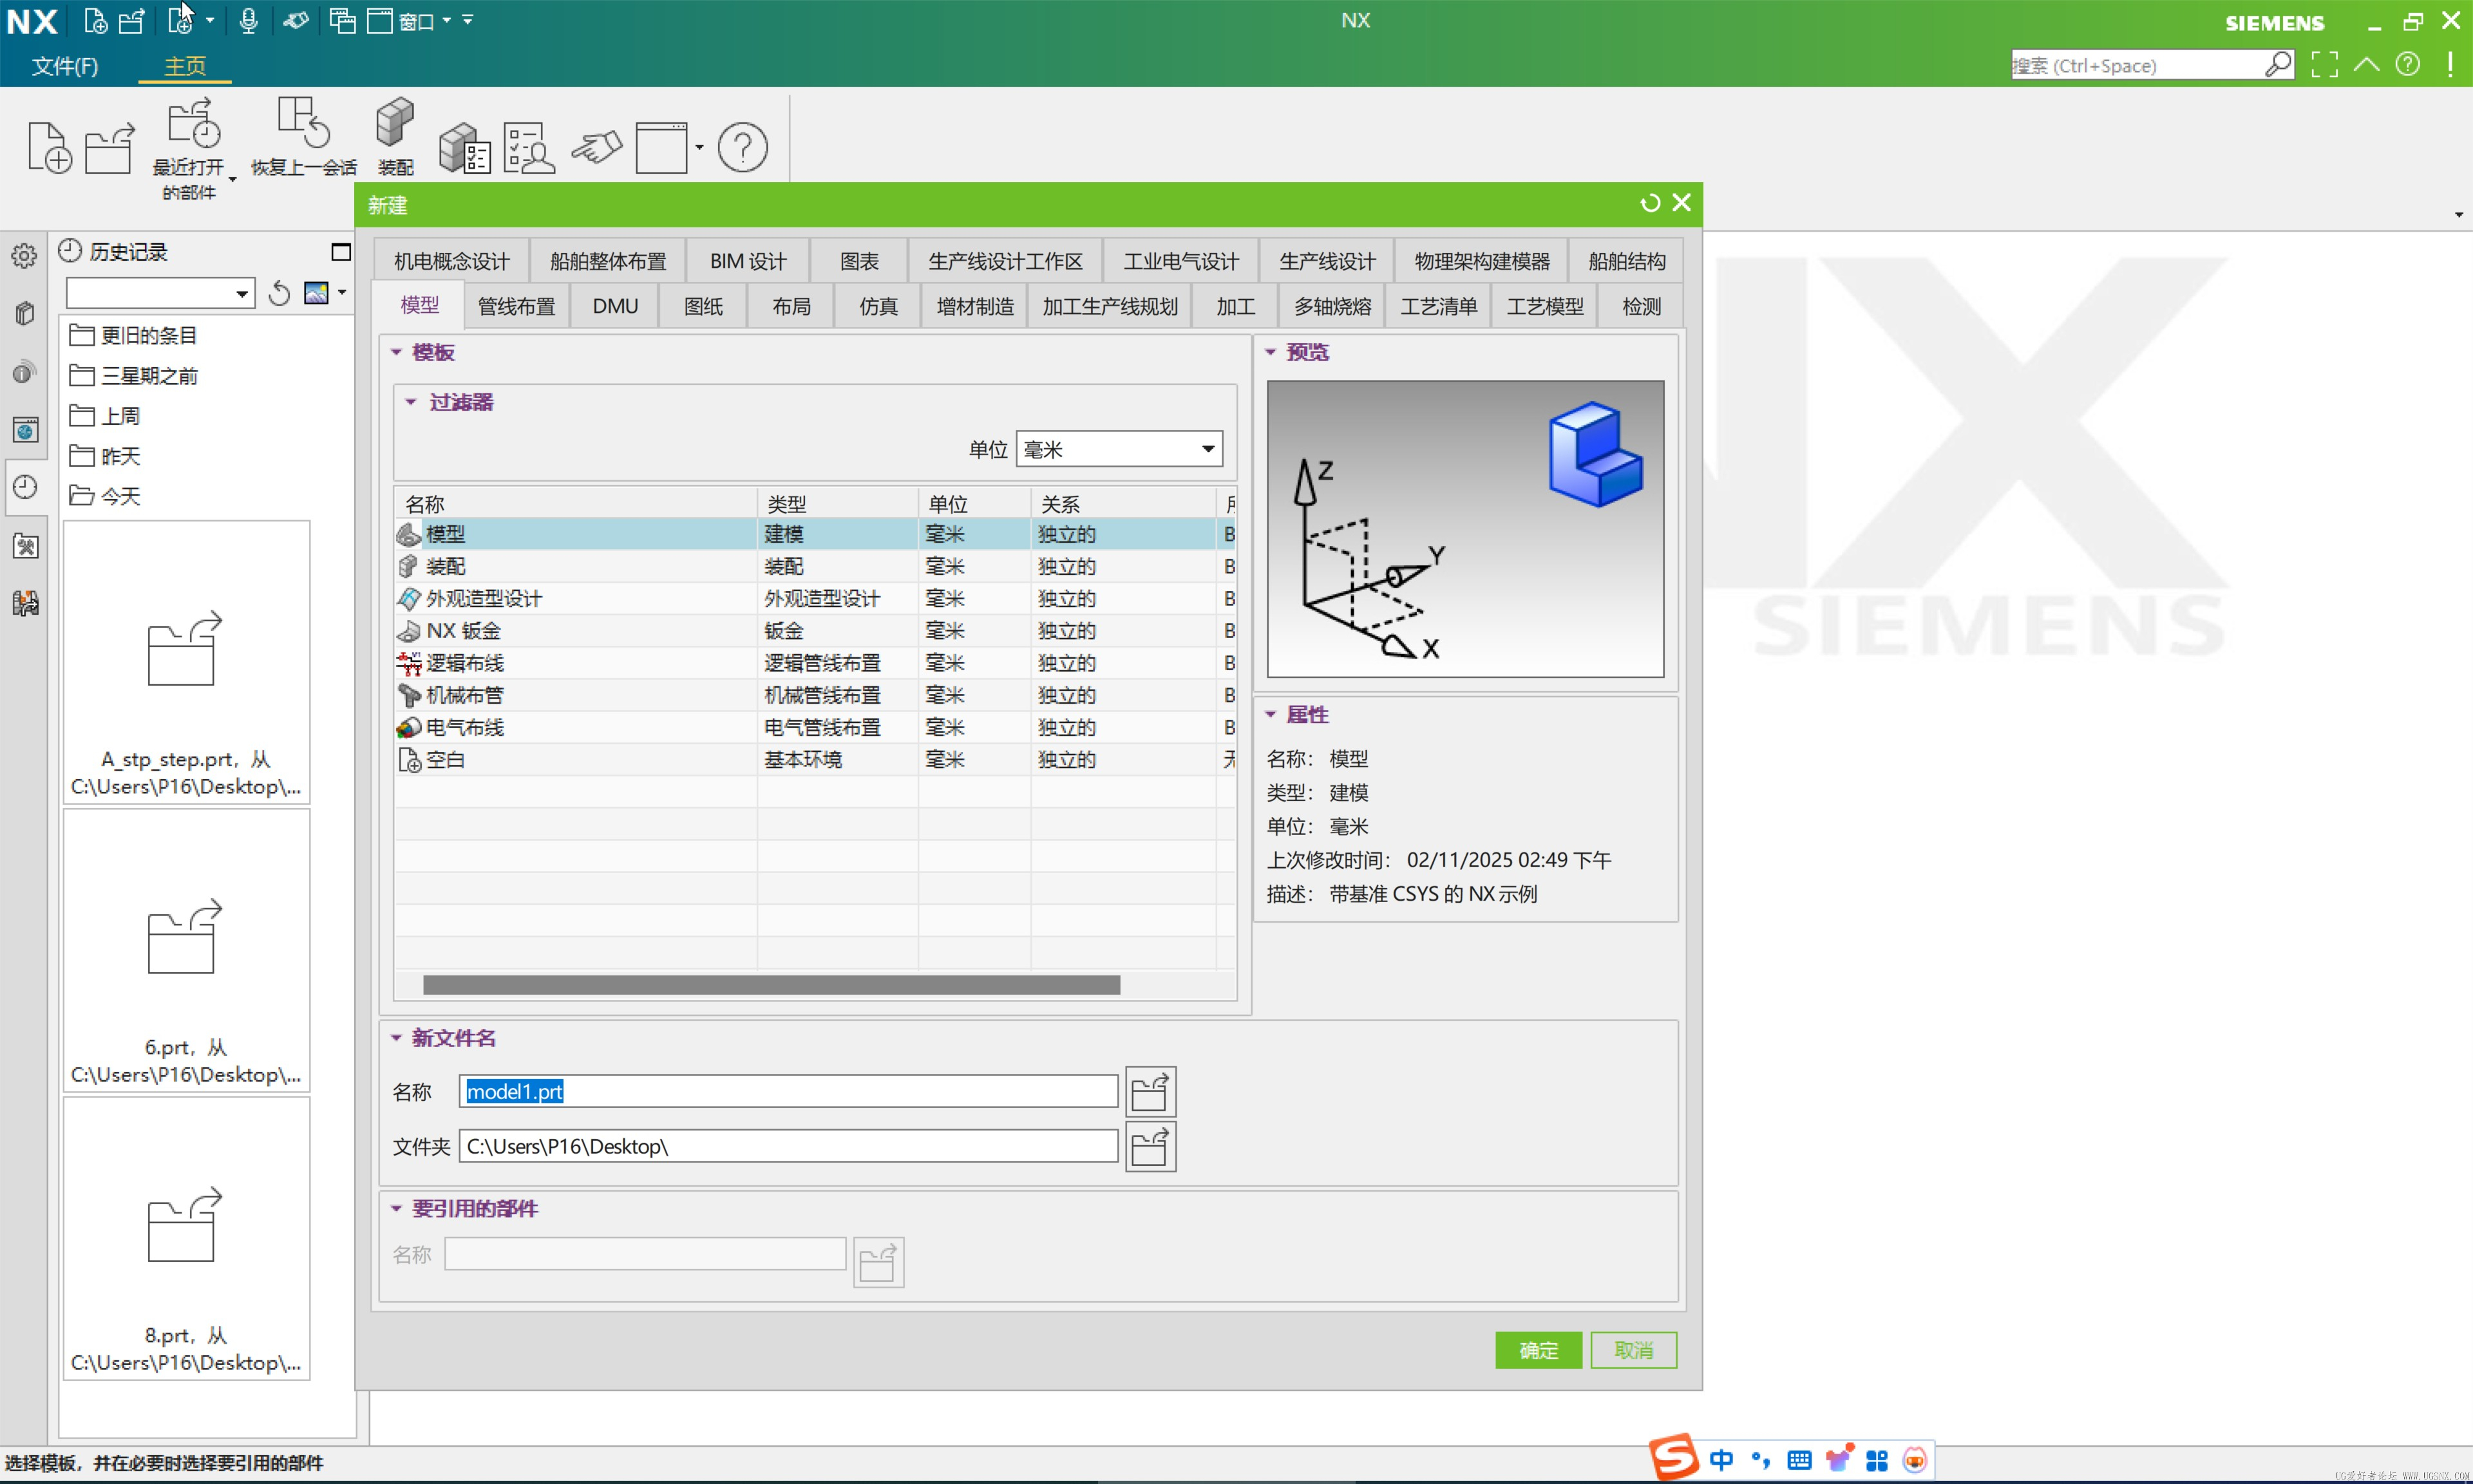The width and height of the screenshot is (2473, 1484).
Task: Click the microphone icon in title bar
Action: click(x=248, y=21)
